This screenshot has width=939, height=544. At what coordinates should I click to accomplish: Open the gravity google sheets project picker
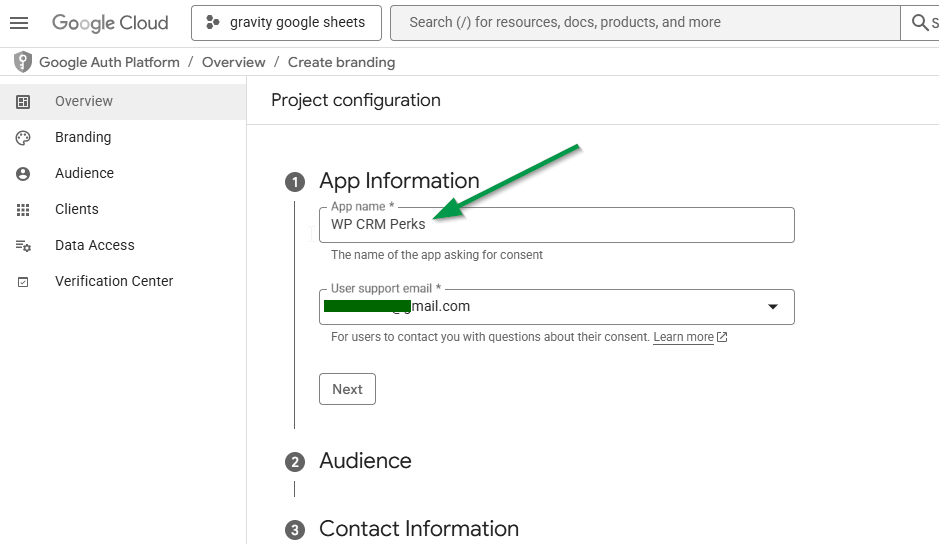pos(286,23)
